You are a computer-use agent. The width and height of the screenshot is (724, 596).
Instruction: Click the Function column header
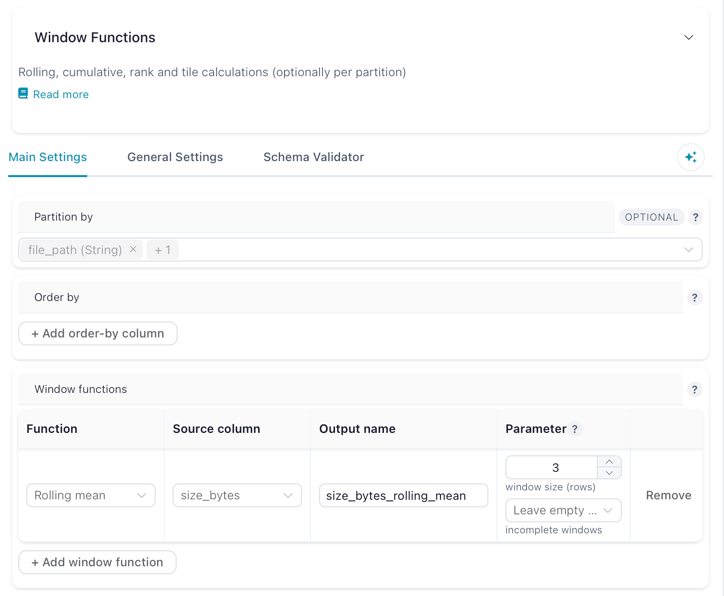coord(52,429)
